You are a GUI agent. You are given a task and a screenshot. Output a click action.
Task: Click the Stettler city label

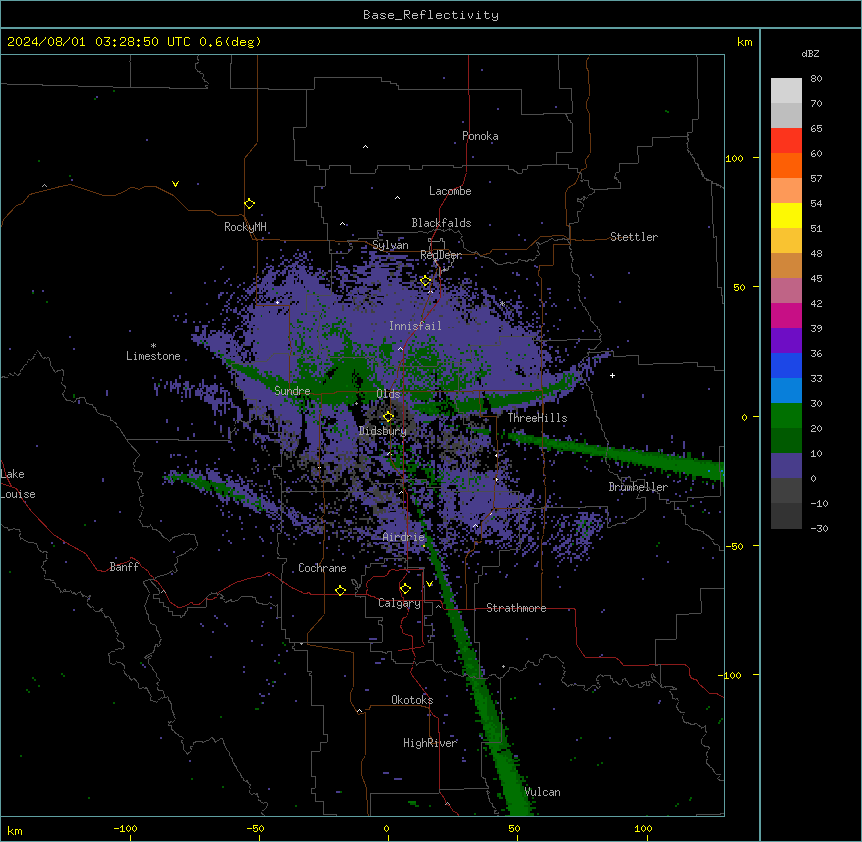point(634,237)
